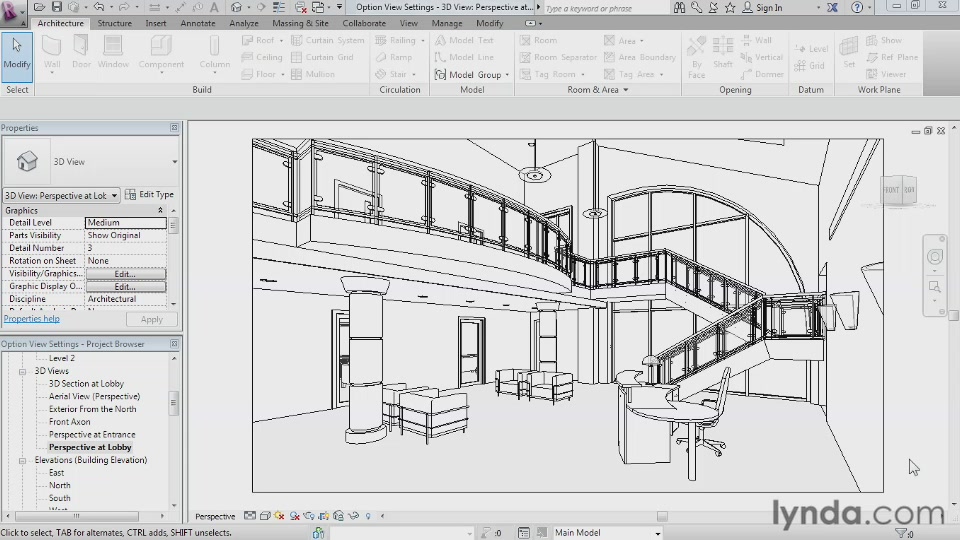Click the Favorites star icon

[x=730, y=7]
